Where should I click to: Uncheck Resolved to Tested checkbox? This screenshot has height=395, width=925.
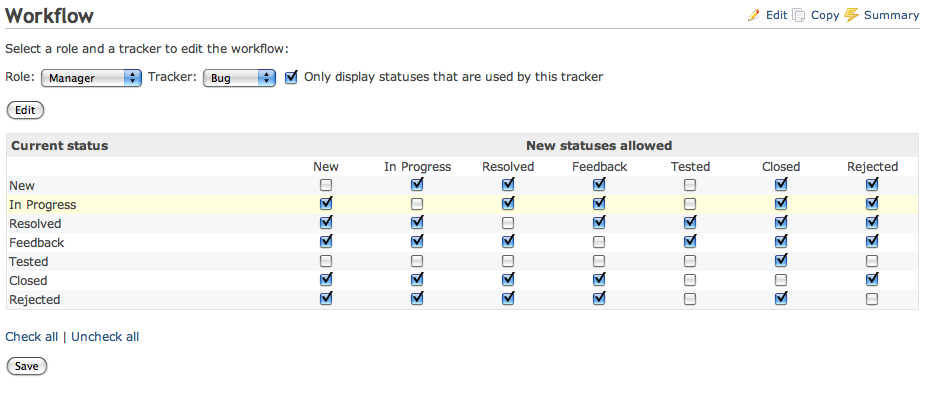690,223
